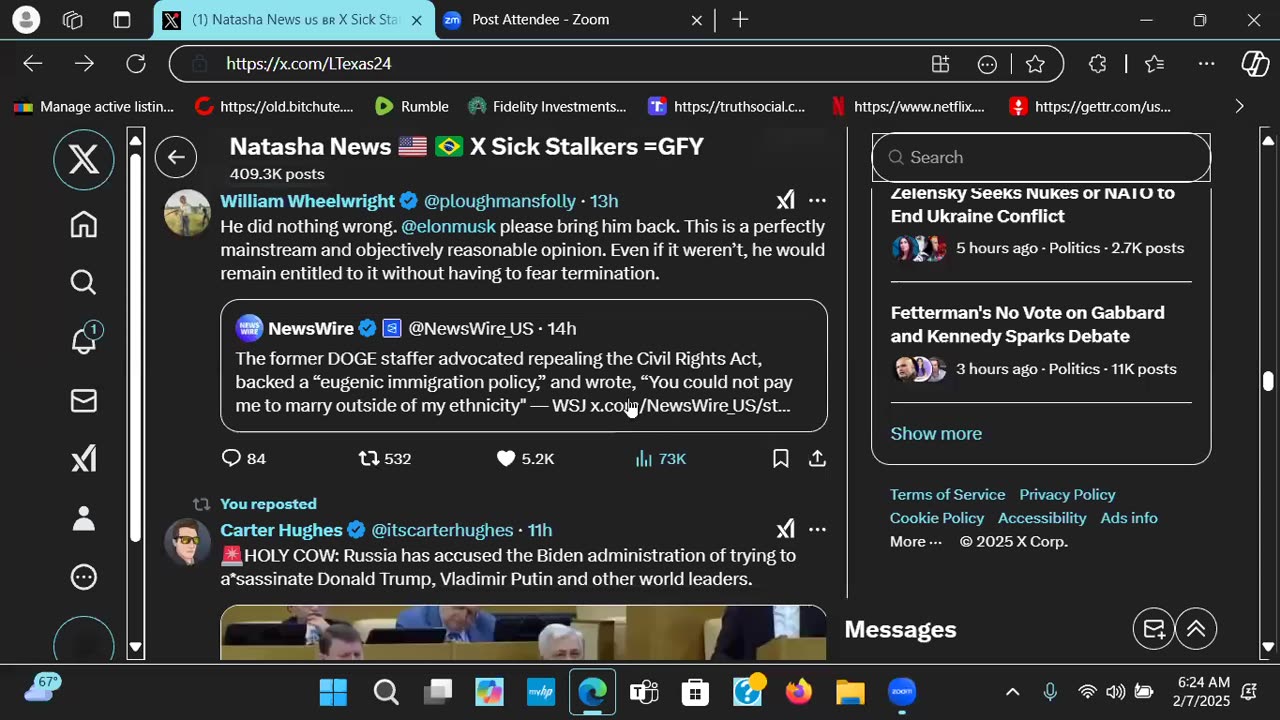1280x720 pixels.
Task: Compose new message in Messages drawer
Action: [x=1154, y=629]
